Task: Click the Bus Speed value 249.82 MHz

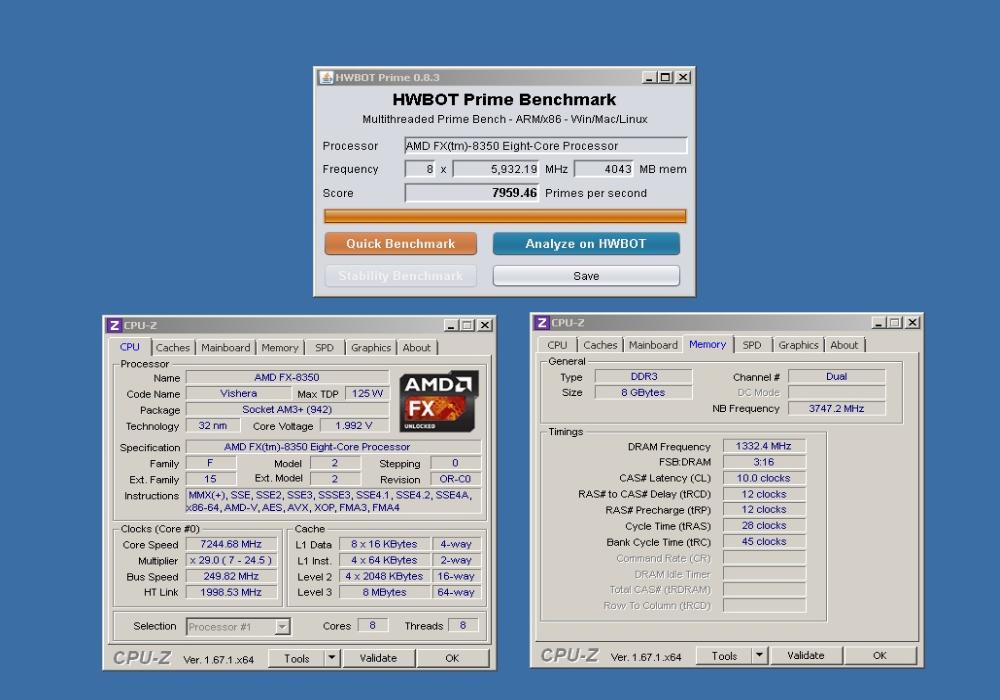Action: pyautogui.click(x=231, y=576)
